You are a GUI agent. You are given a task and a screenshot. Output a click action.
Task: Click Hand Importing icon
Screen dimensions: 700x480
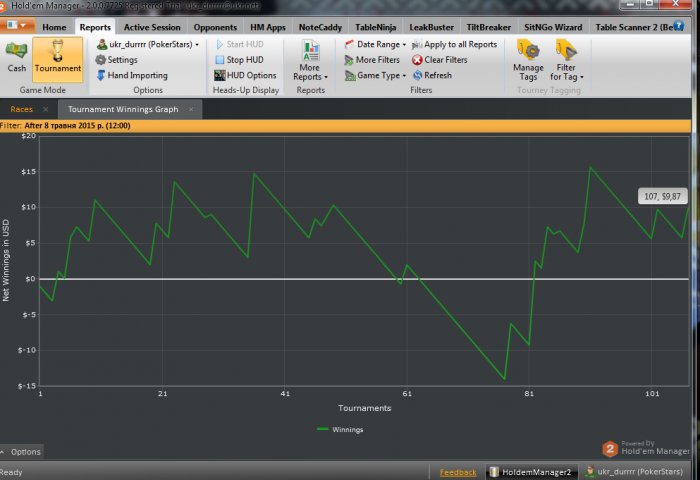[x=101, y=75]
